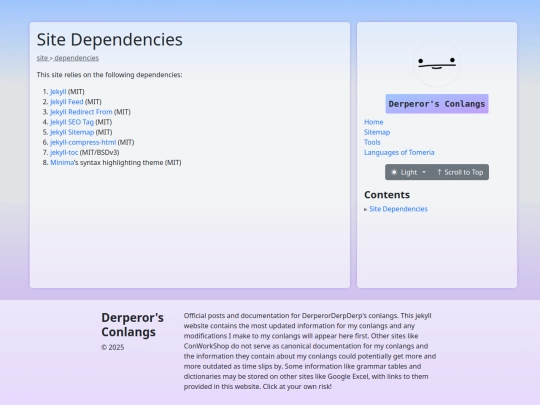This screenshot has width=540, height=405.
Task: Open the Jekyll link
Action: (58, 92)
